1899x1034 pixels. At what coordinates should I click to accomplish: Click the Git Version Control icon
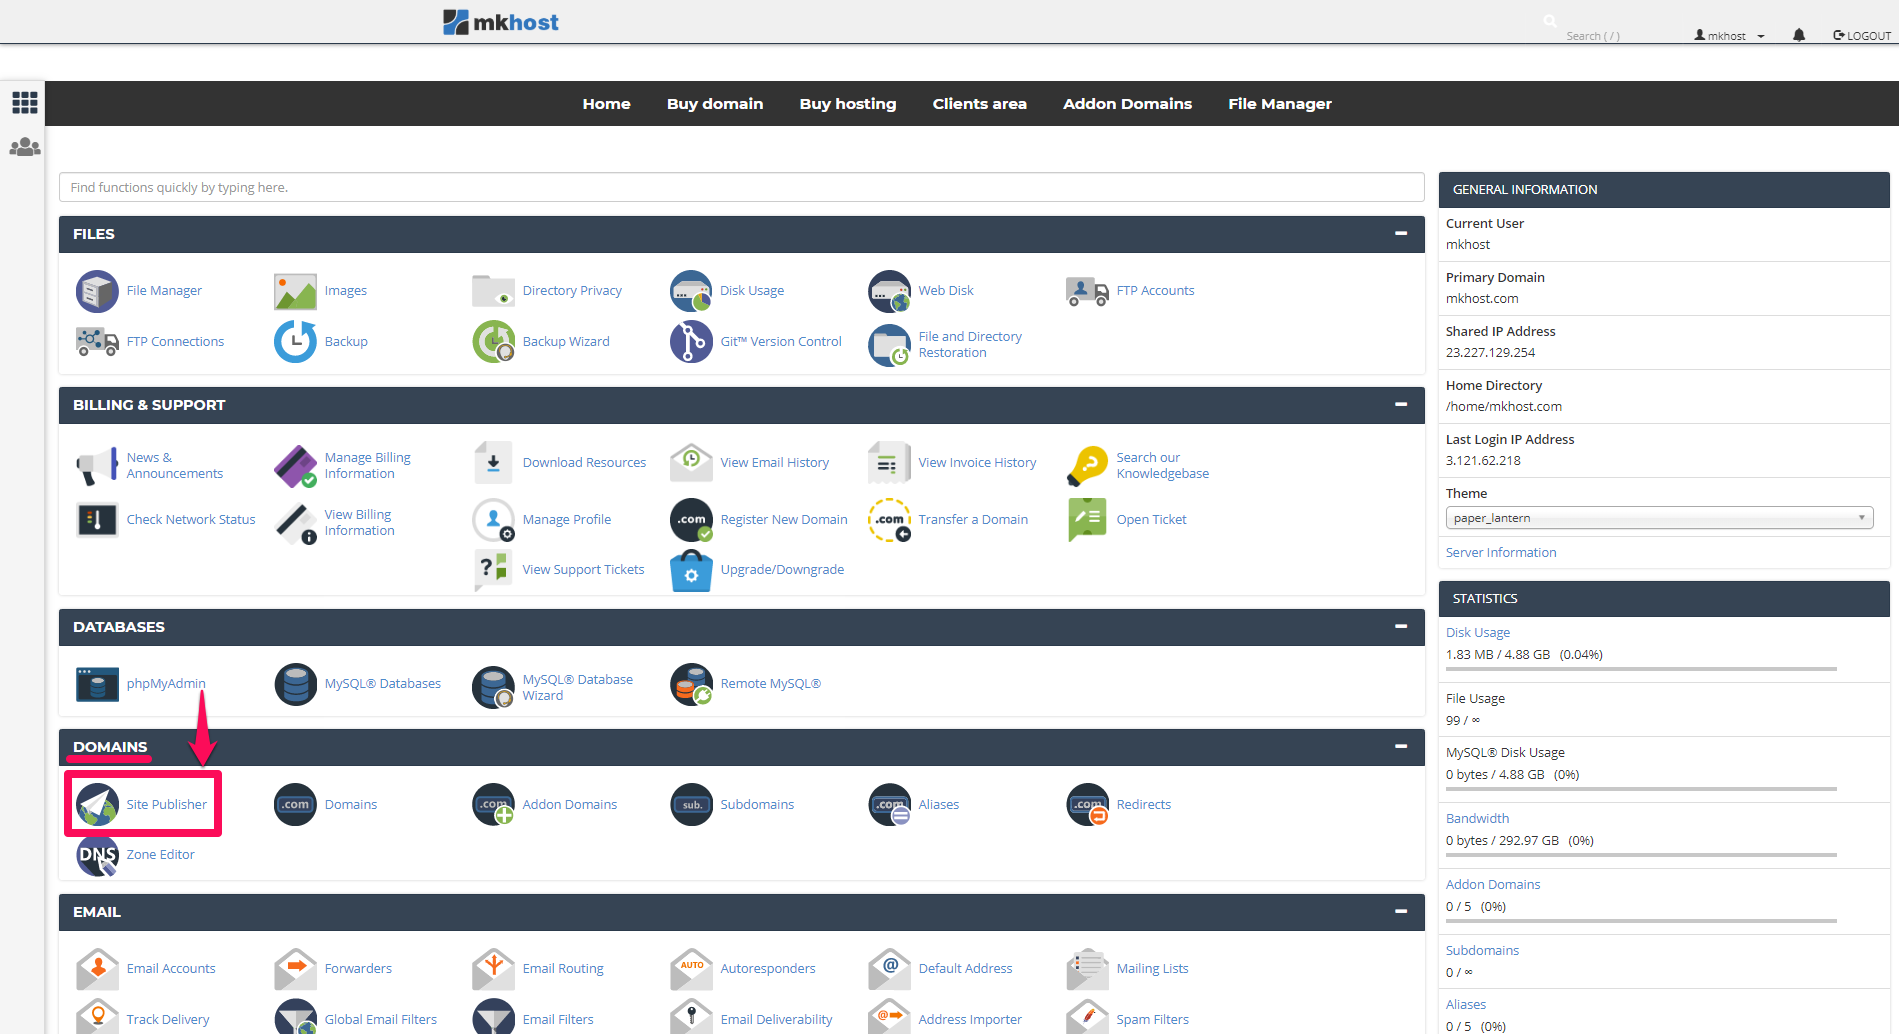[691, 342]
